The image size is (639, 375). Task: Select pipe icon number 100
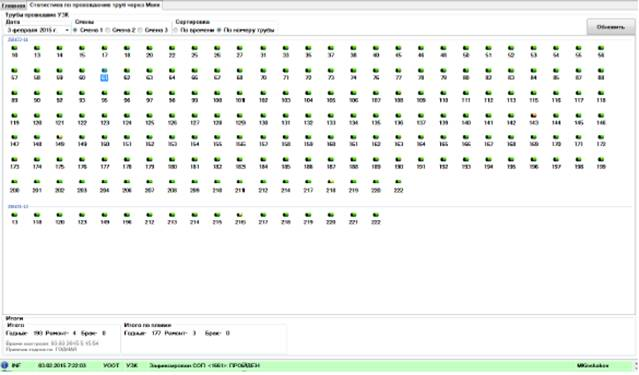click(217, 97)
